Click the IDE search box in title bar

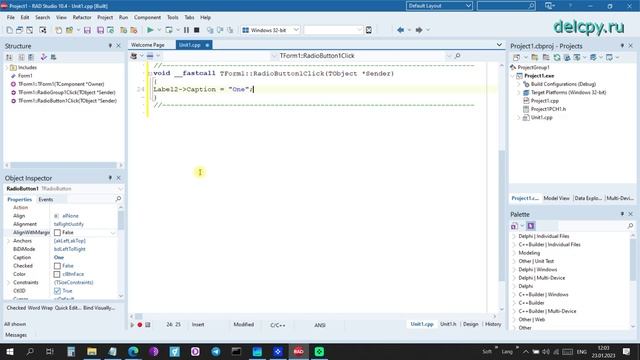coord(506,6)
